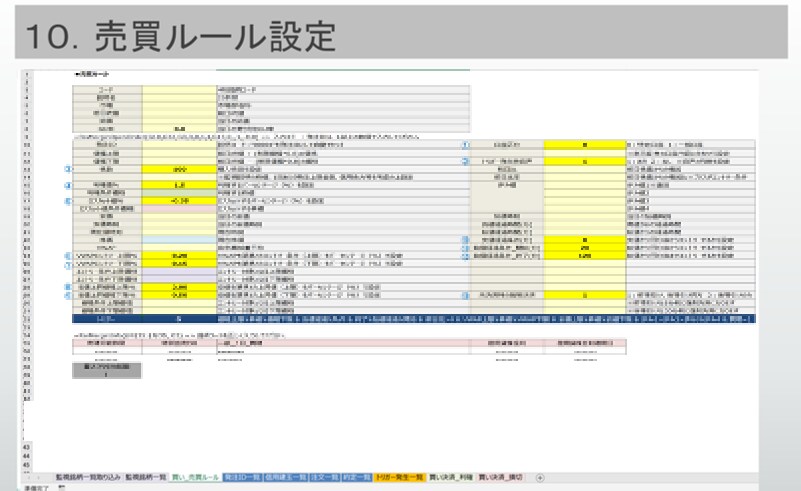
Task: Switch to the 信用建玉一覧 sheet tab
Action: (286, 477)
